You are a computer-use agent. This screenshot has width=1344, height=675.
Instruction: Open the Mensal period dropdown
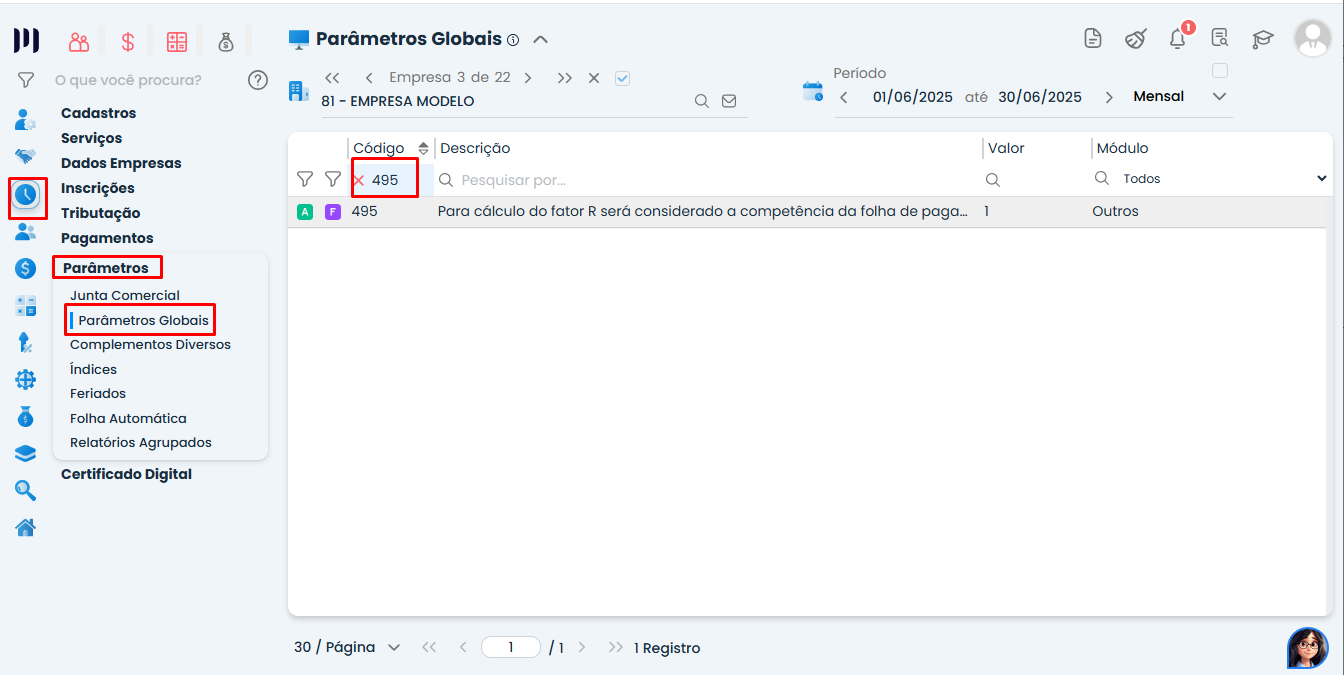click(1218, 97)
